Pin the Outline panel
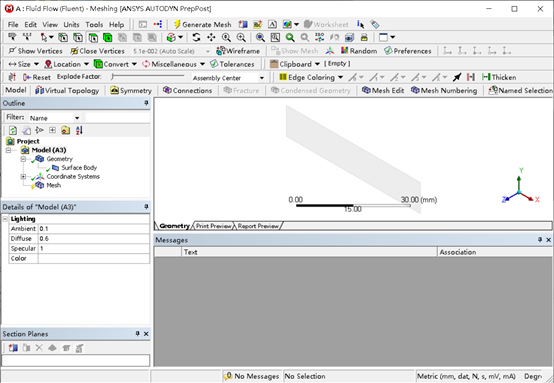Image resolution: width=554 pixels, height=383 pixels. point(146,103)
